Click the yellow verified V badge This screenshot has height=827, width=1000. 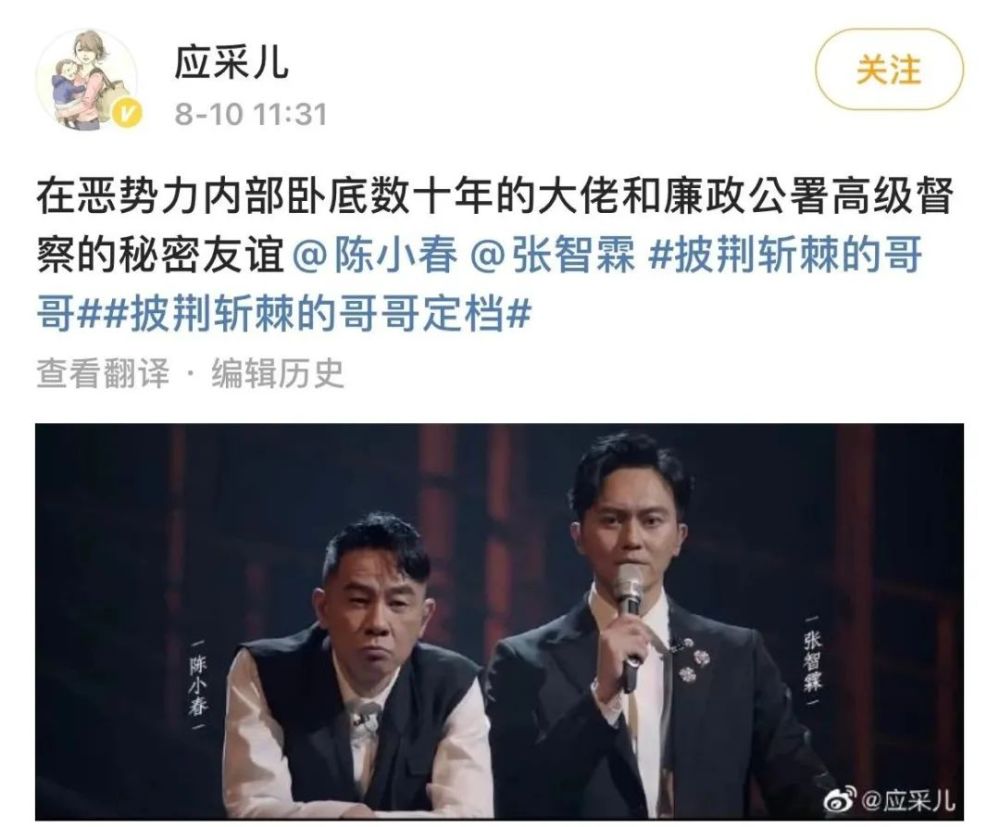coord(128,115)
